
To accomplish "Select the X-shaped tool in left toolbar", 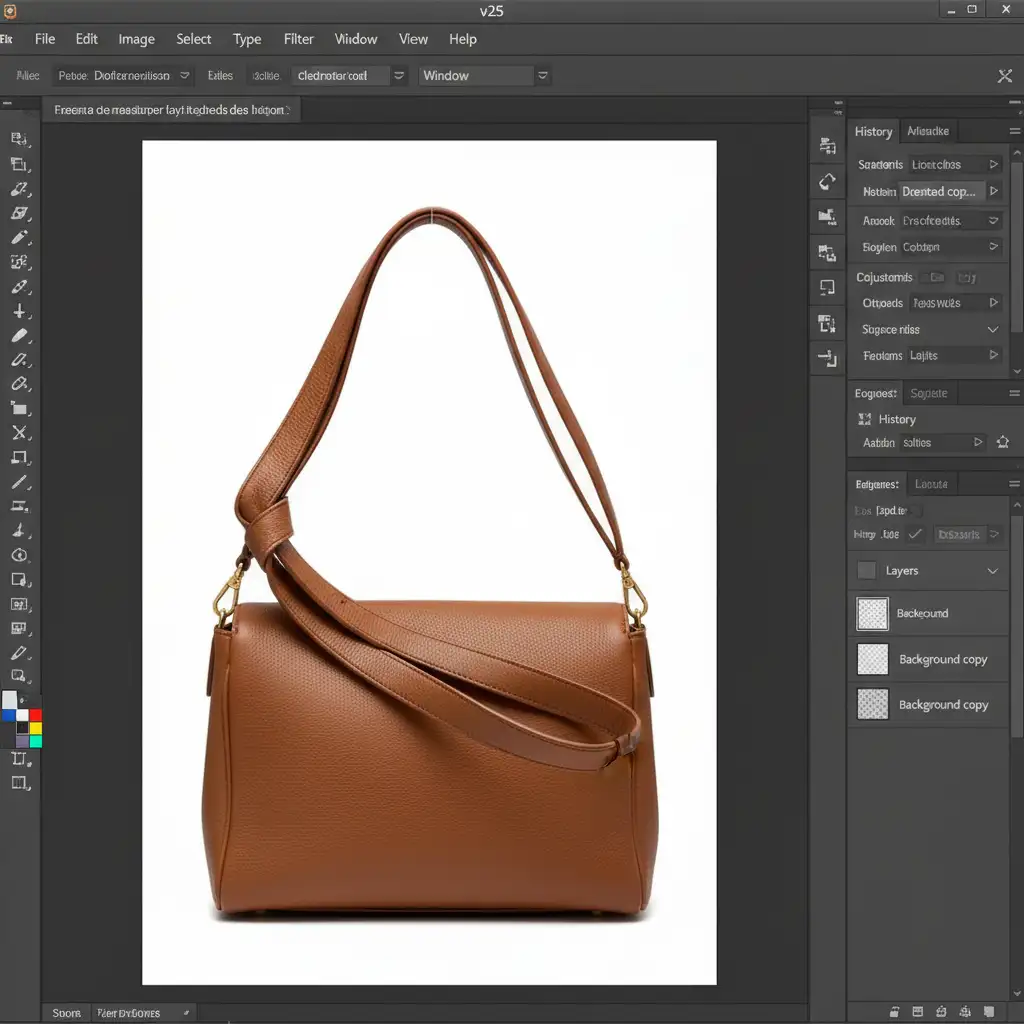I will click(x=18, y=433).
